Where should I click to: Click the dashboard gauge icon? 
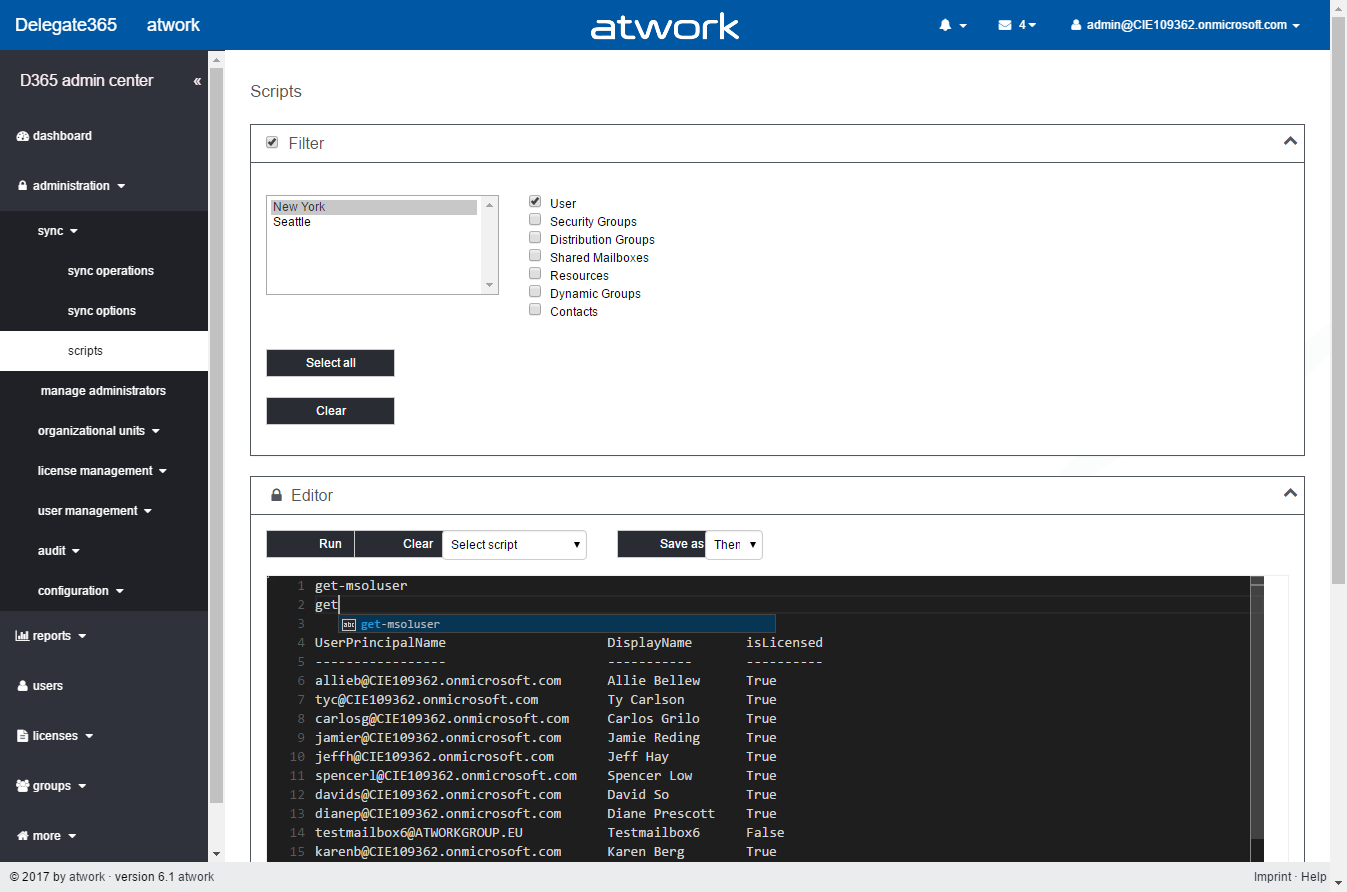(x=23, y=136)
